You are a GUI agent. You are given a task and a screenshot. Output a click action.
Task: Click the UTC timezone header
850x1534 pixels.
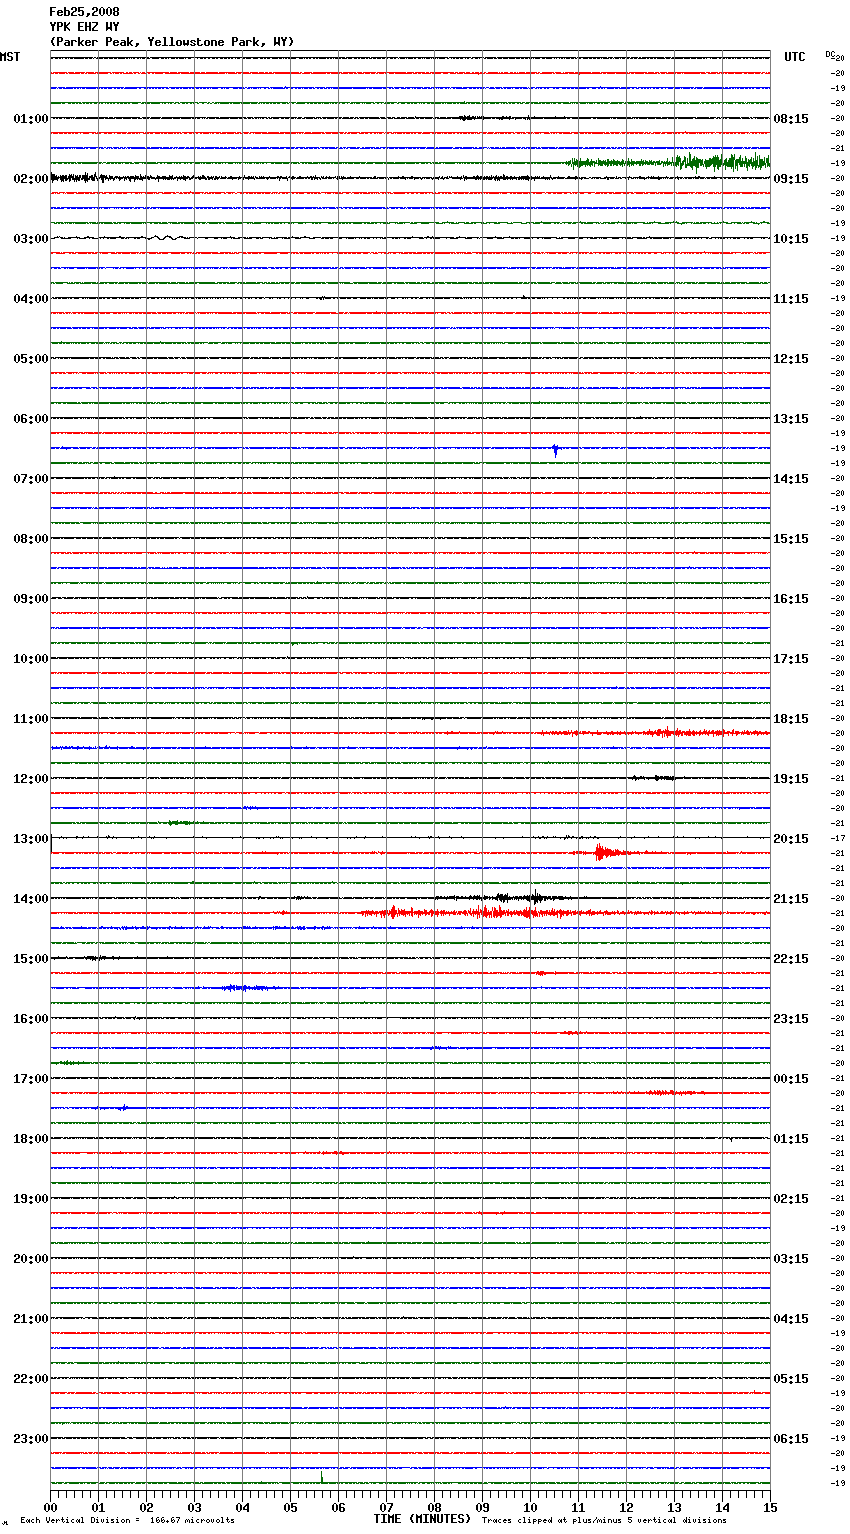795,57
